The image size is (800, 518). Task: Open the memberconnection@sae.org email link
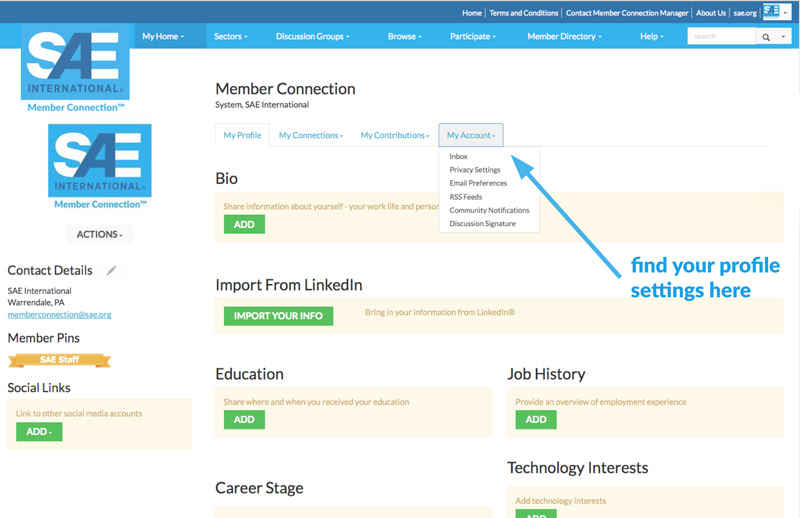(59, 314)
